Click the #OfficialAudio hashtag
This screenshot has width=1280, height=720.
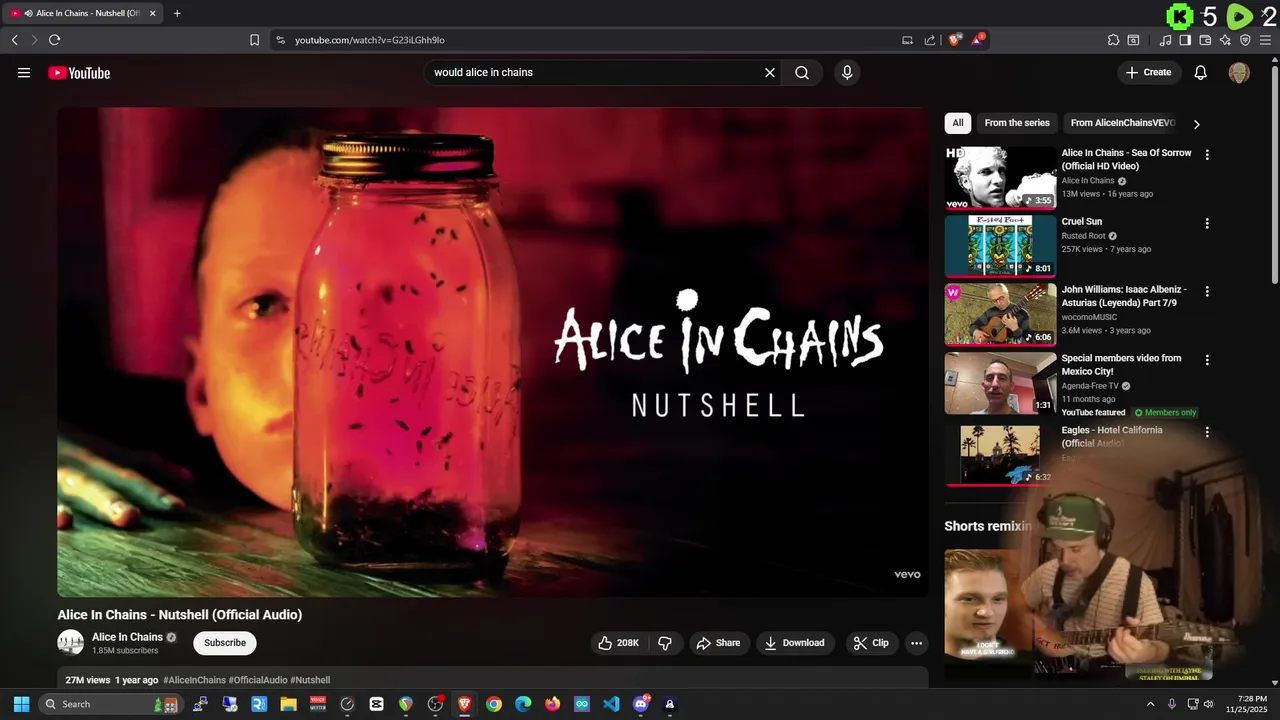[x=258, y=680]
